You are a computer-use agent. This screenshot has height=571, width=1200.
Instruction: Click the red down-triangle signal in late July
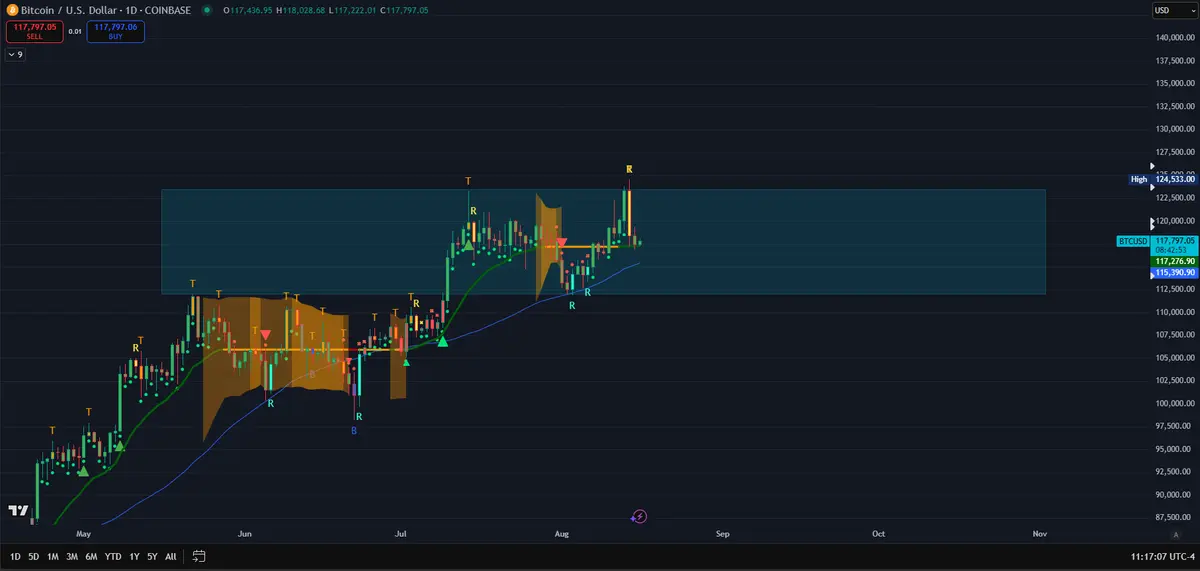pos(562,243)
